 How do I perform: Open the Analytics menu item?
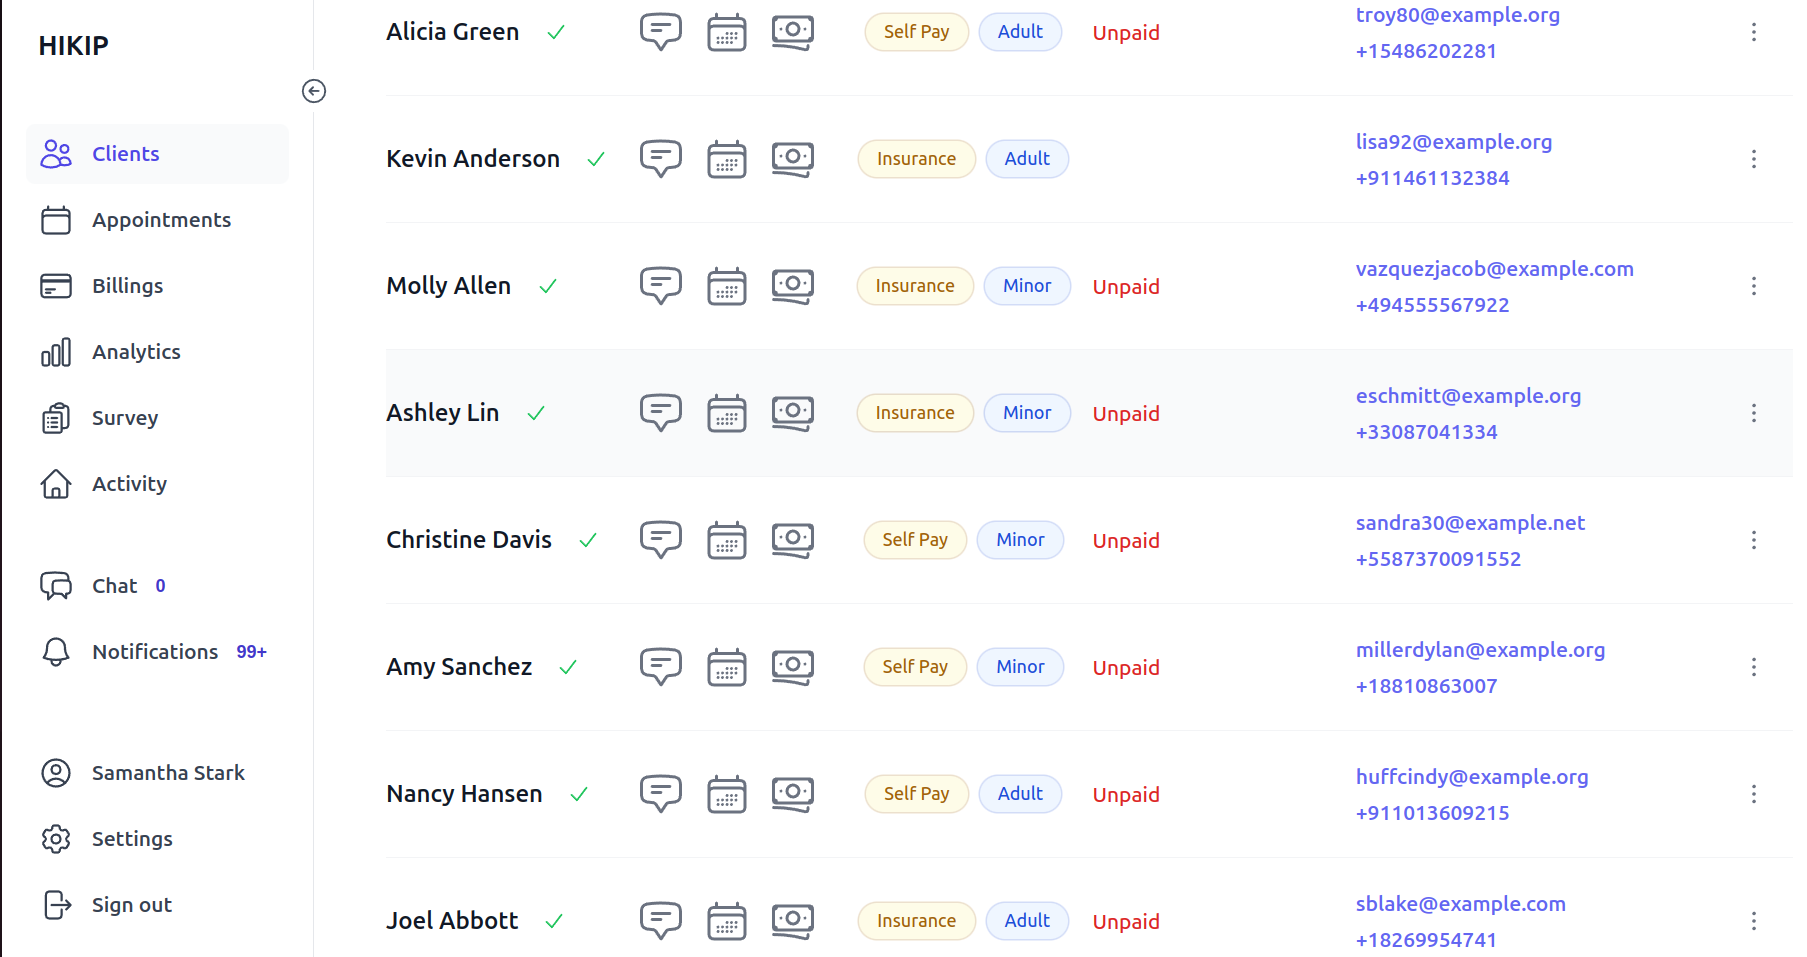(136, 352)
